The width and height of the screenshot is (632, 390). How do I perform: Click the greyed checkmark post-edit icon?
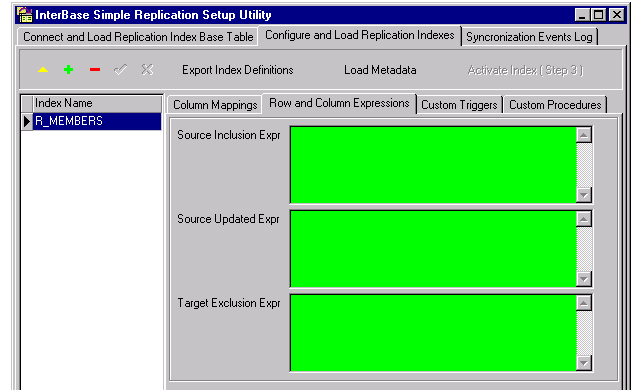(x=121, y=70)
